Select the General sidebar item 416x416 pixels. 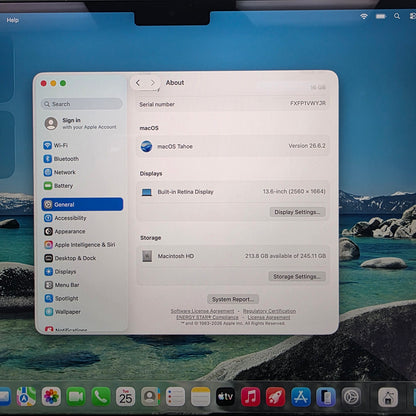(x=82, y=204)
